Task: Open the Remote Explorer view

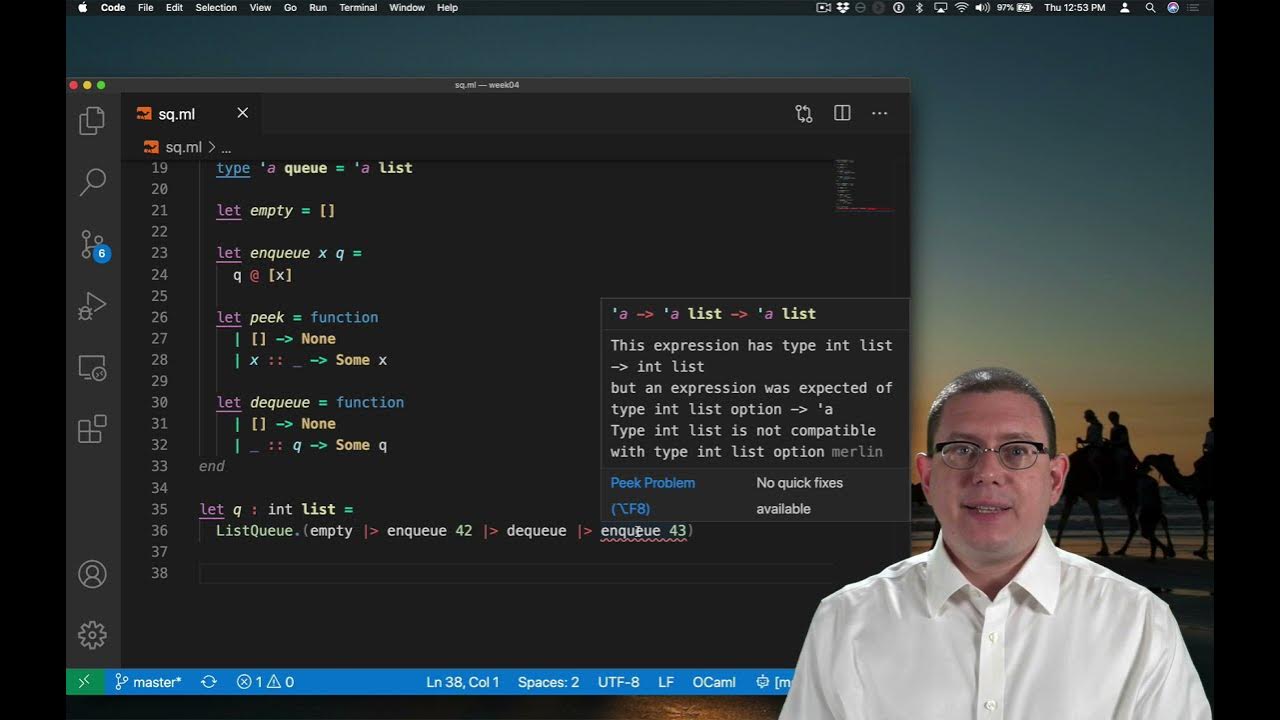Action: pos(92,368)
